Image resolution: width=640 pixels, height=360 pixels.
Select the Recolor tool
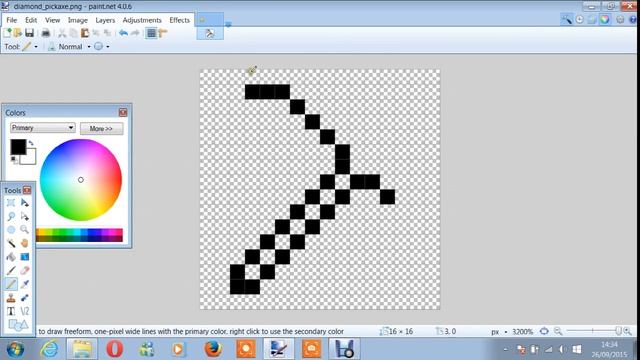click(x=25, y=298)
